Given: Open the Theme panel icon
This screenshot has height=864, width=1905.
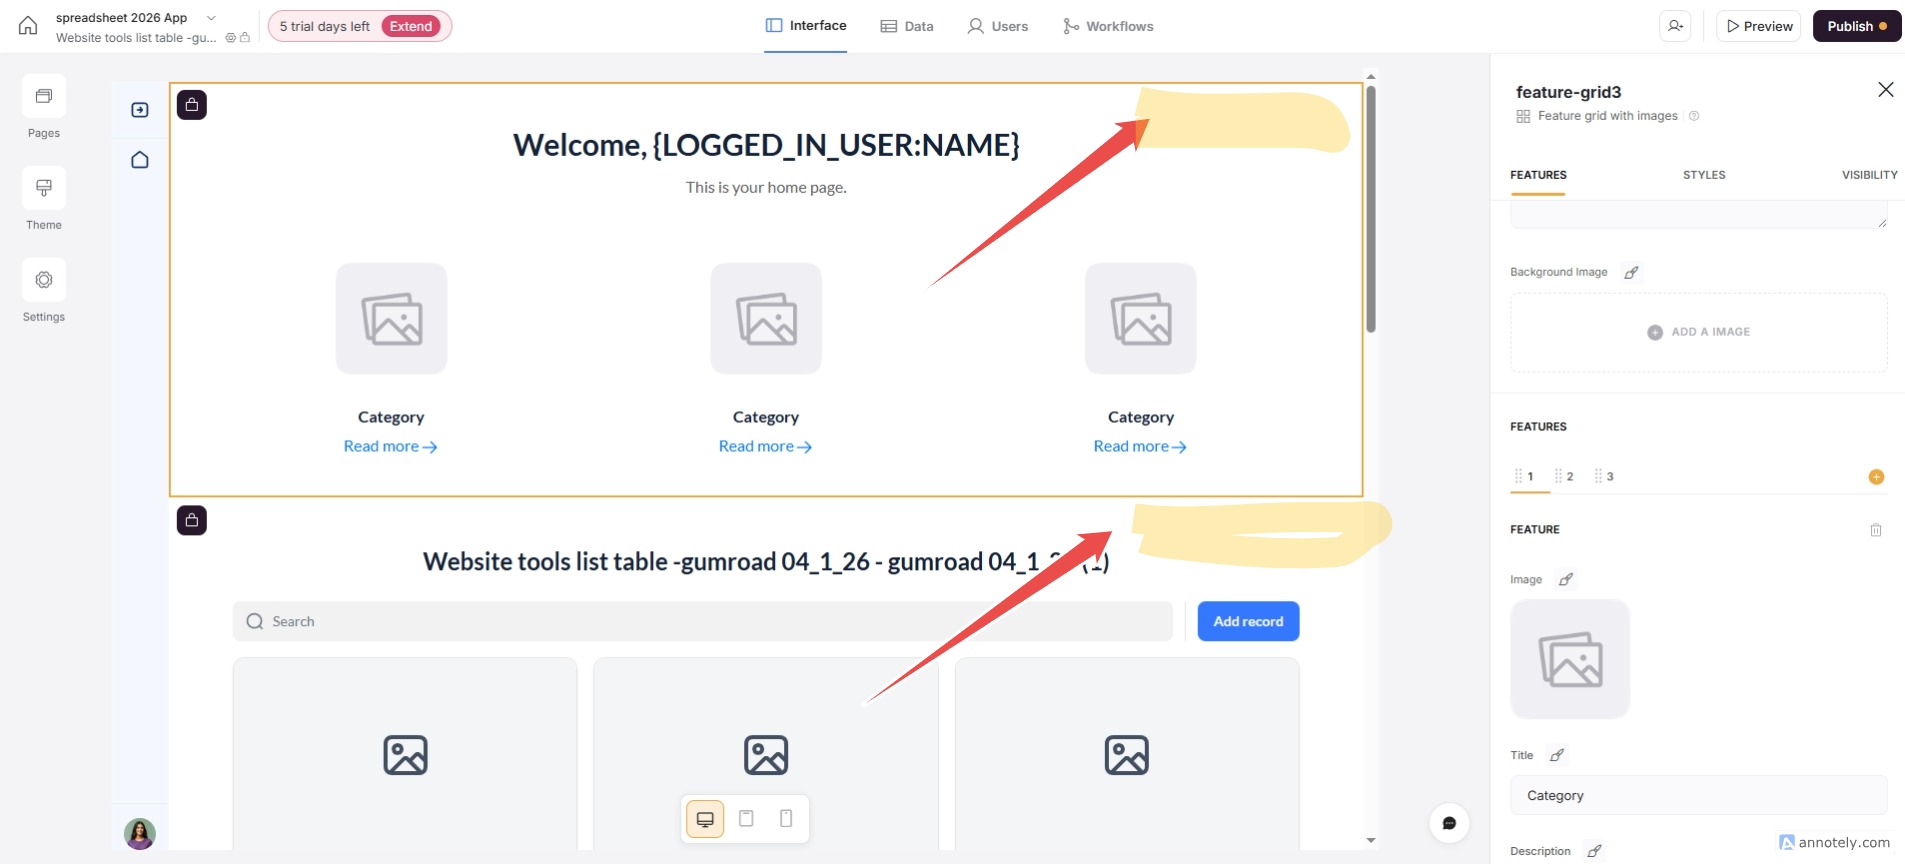Looking at the screenshot, I should click(x=44, y=189).
